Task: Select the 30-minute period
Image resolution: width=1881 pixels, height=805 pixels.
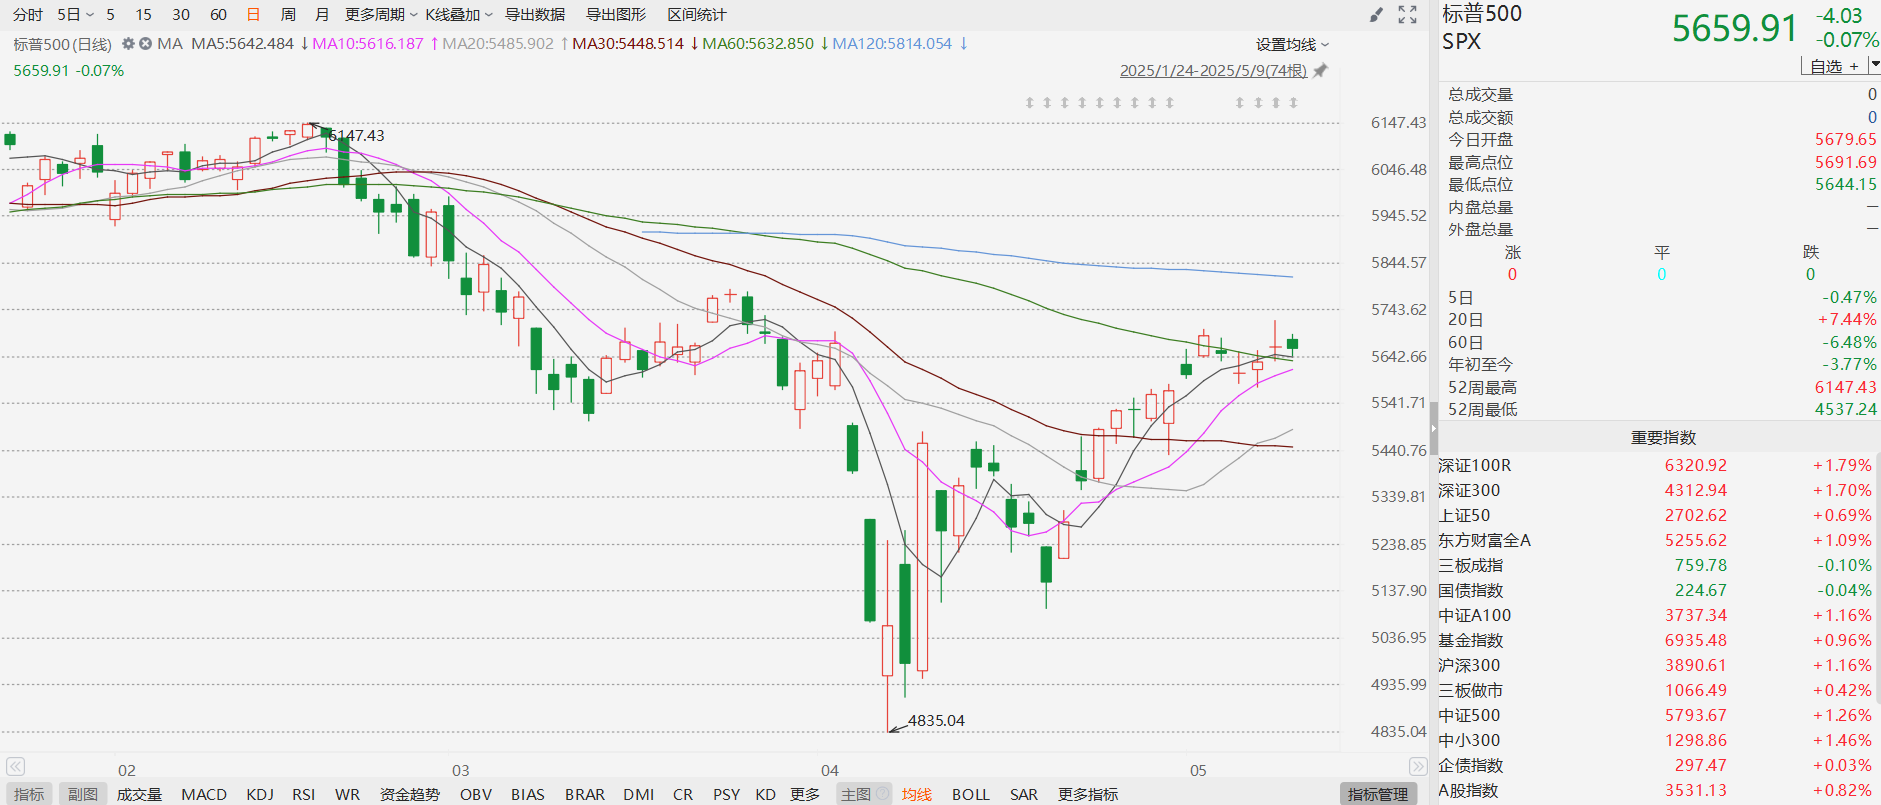Action: pos(181,15)
